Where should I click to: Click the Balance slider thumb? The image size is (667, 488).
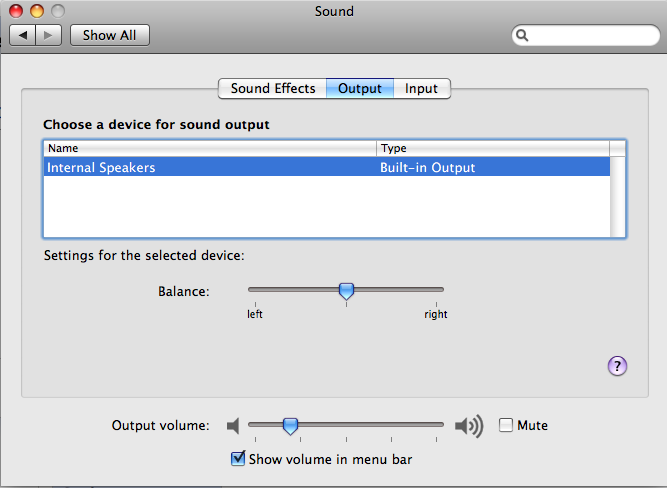click(x=346, y=291)
